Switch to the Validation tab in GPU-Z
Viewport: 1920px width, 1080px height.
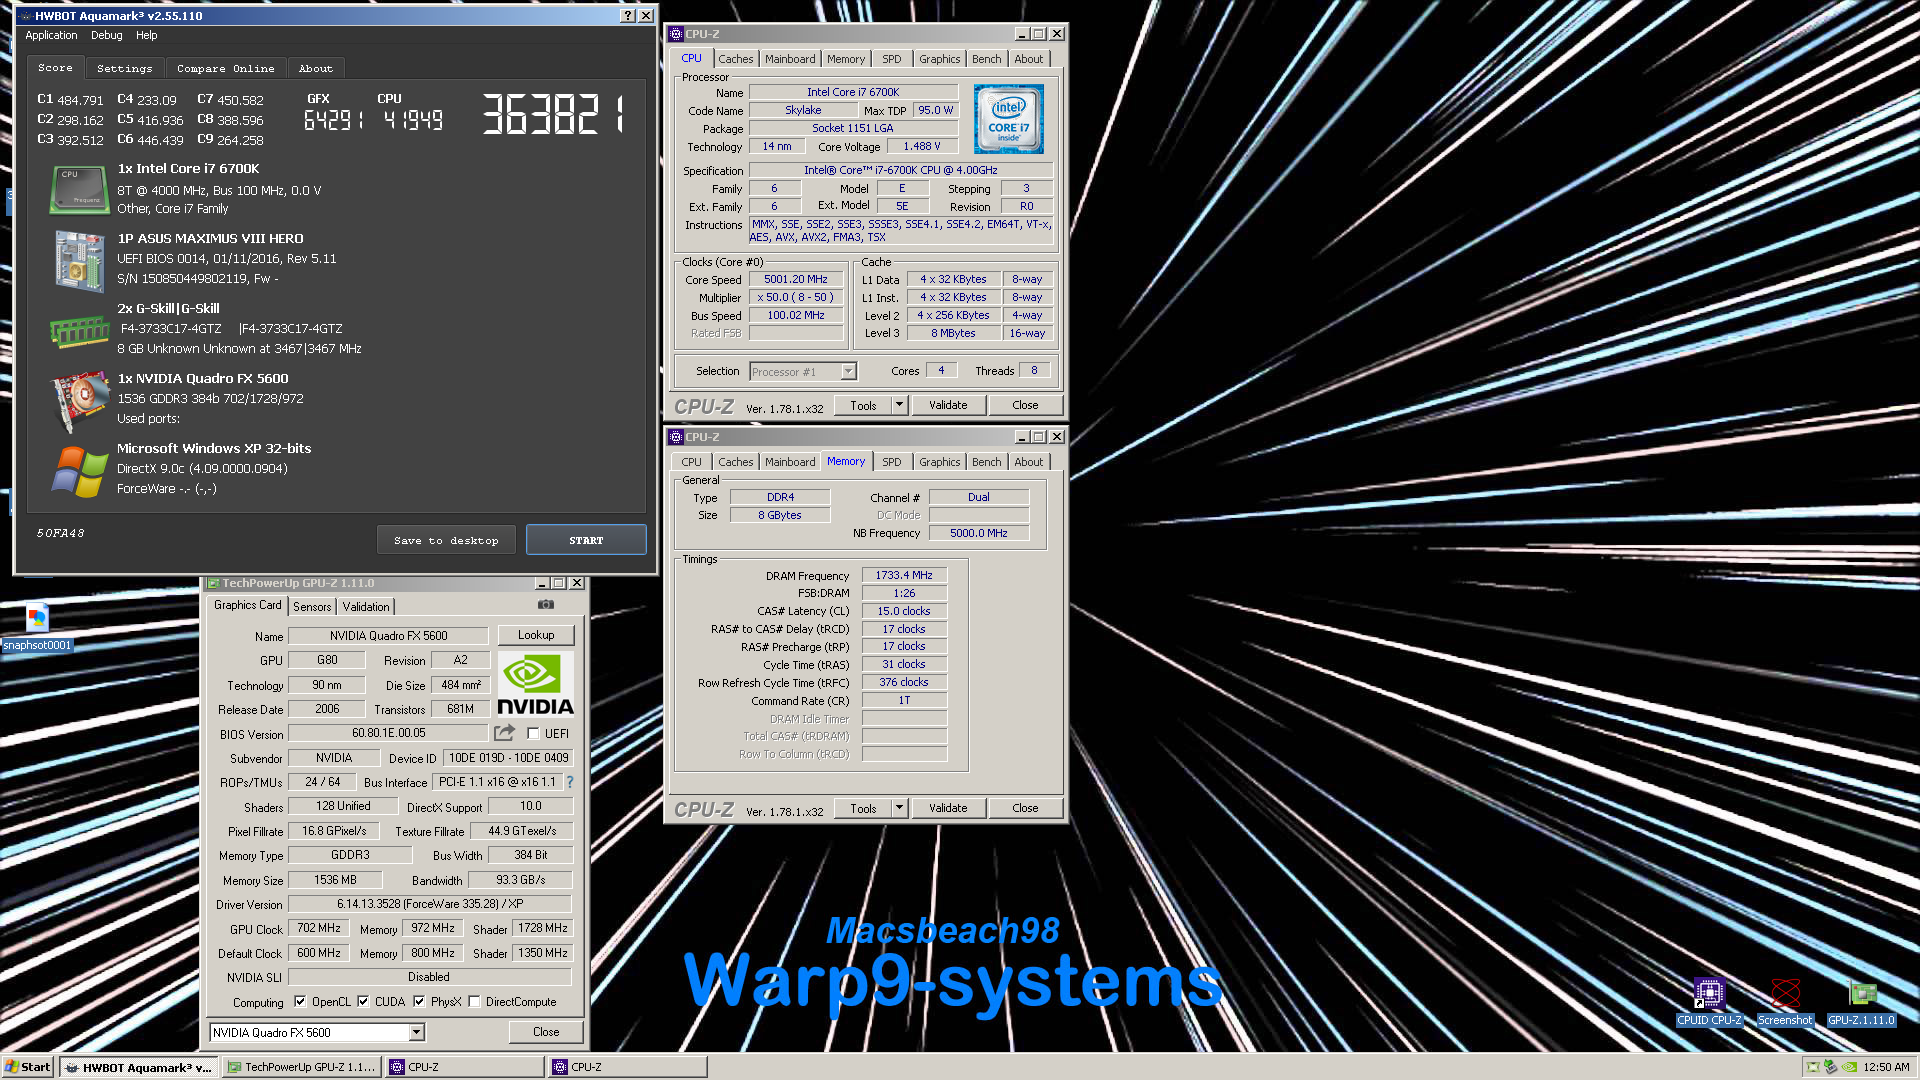pos(366,607)
